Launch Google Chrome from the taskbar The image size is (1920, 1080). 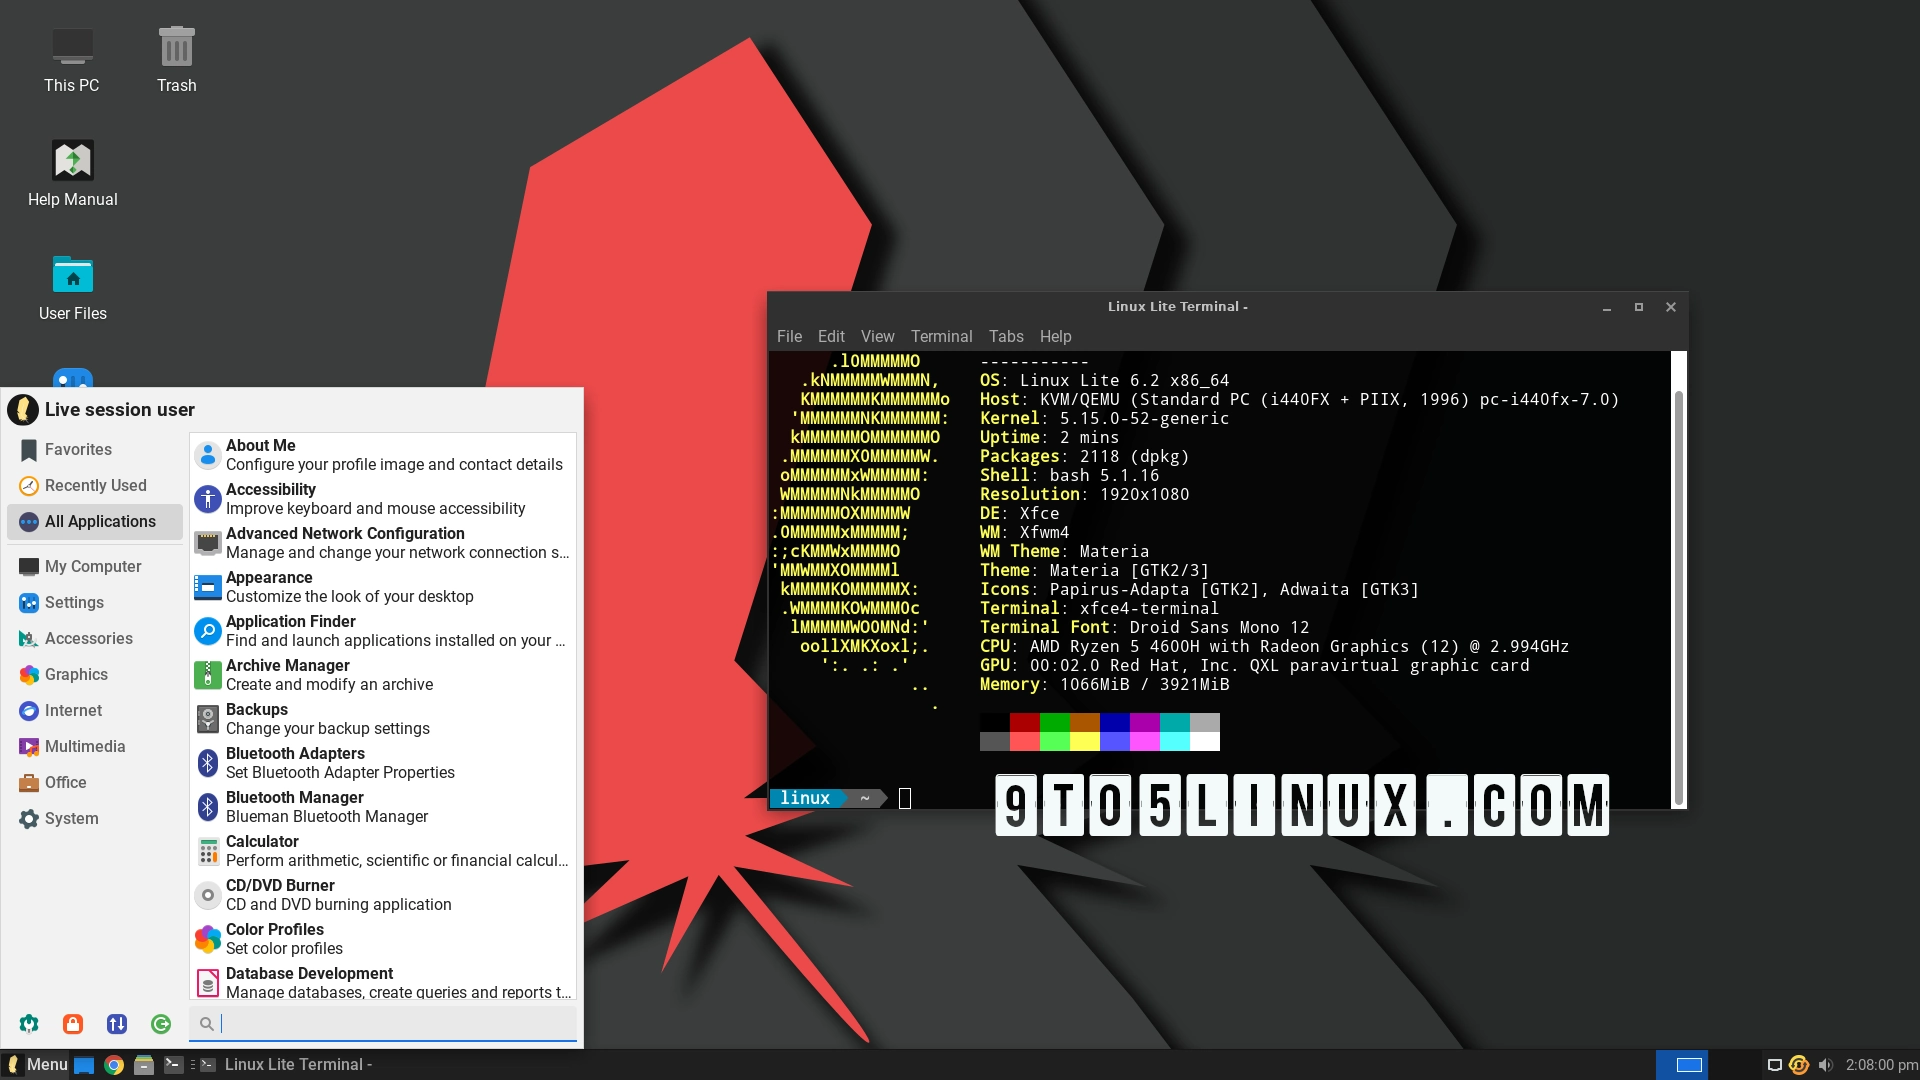coord(114,1064)
